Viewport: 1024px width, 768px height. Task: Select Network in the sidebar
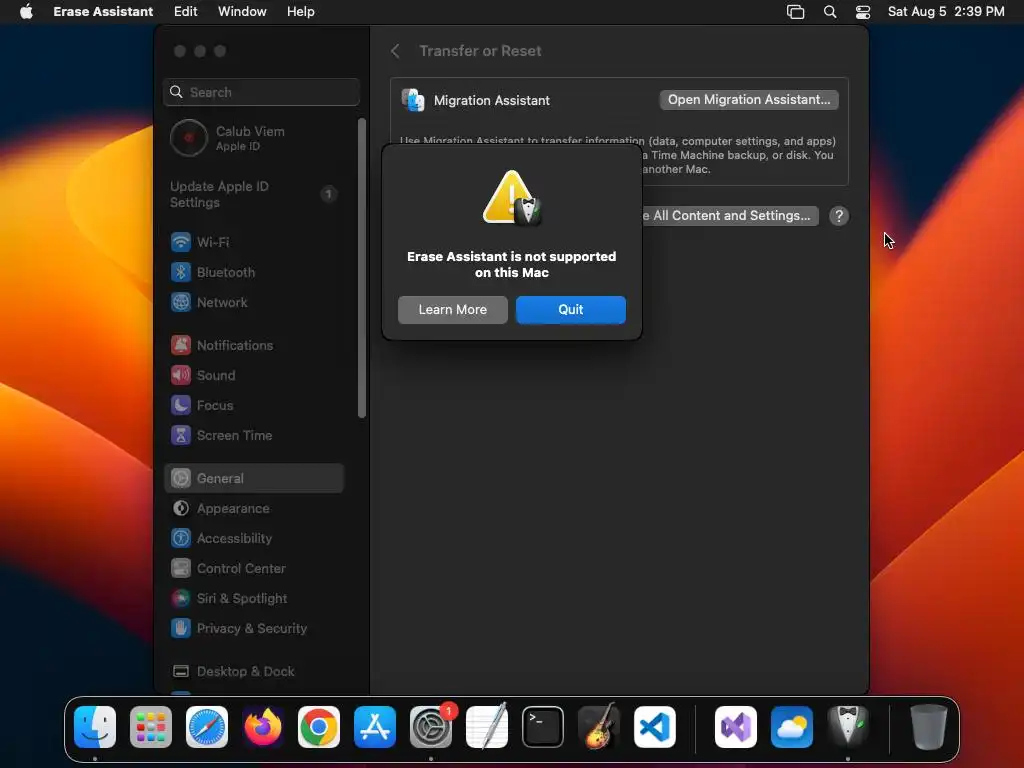pyautogui.click(x=255, y=302)
